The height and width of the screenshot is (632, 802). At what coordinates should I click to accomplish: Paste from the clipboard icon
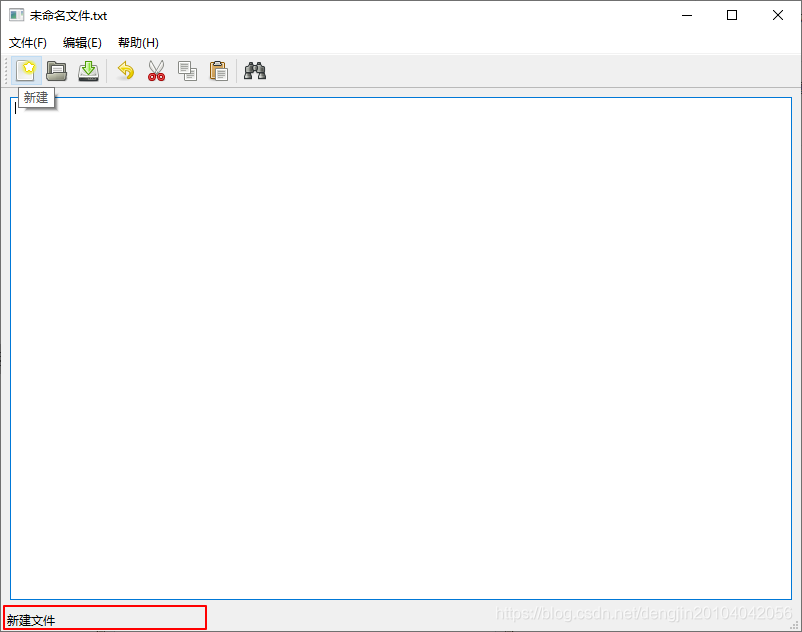coord(218,71)
